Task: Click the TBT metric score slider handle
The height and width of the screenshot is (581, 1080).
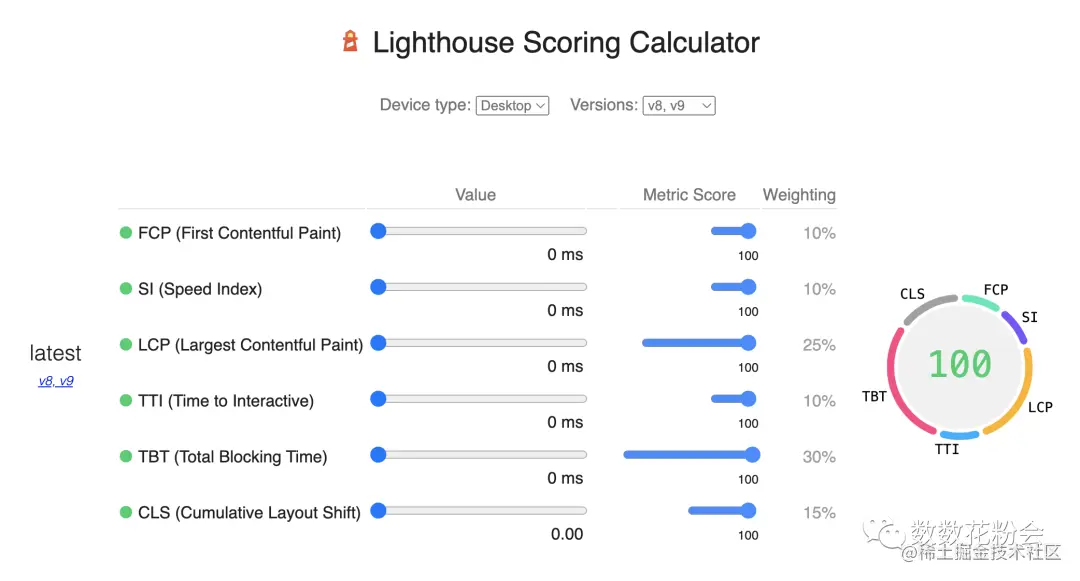Action: tap(752, 454)
